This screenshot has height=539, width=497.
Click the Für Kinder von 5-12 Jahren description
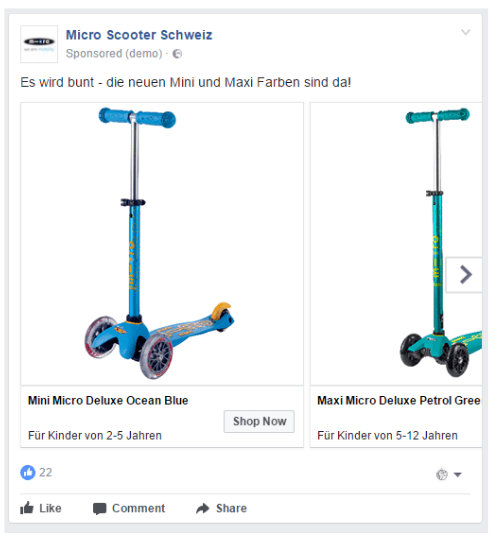pyautogui.click(x=387, y=436)
